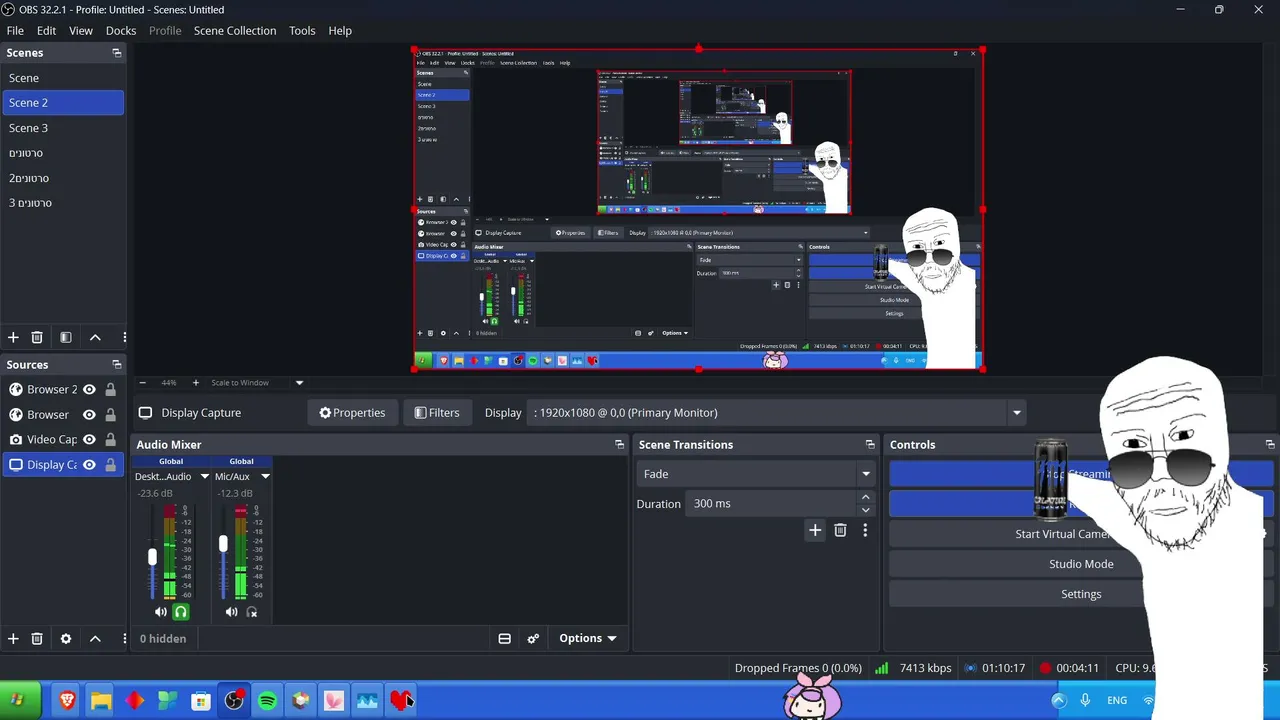Image resolution: width=1280 pixels, height=720 pixels.
Task: Add a scene transition with plus icon
Action: click(x=815, y=531)
